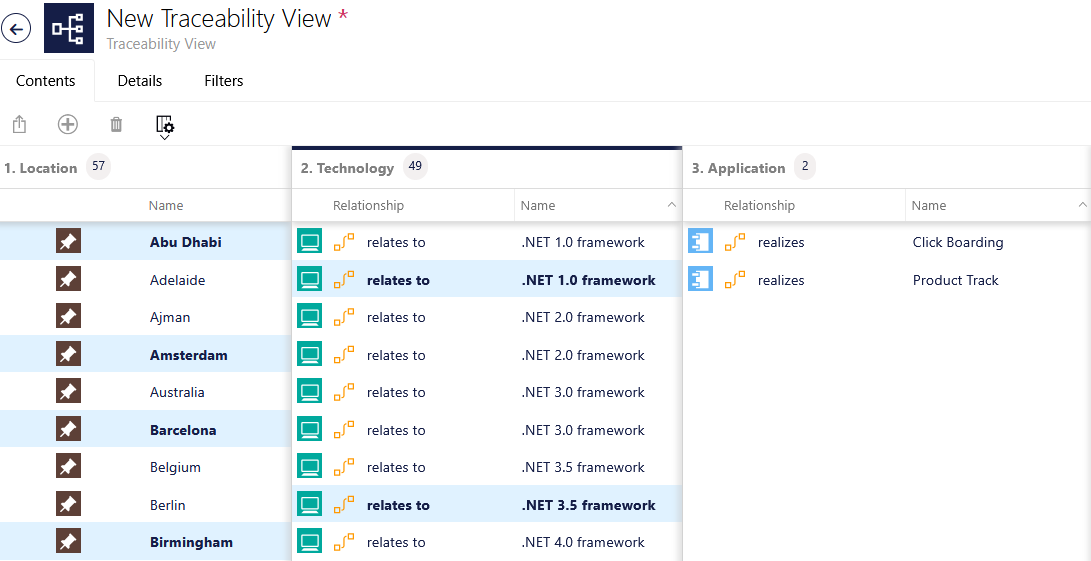
Task: Click the Technology count badge 49
Action: tap(415, 167)
